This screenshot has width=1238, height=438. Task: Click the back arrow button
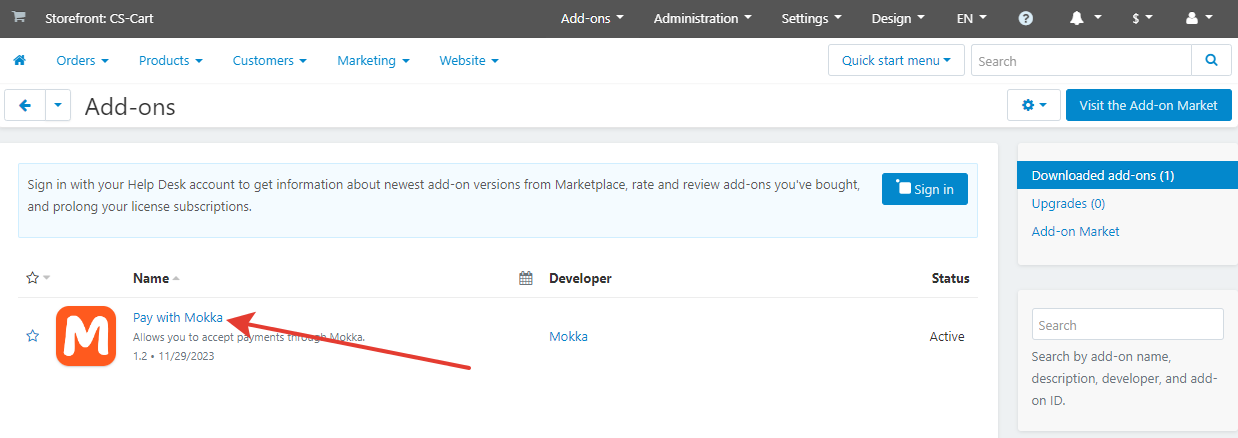click(x=25, y=105)
